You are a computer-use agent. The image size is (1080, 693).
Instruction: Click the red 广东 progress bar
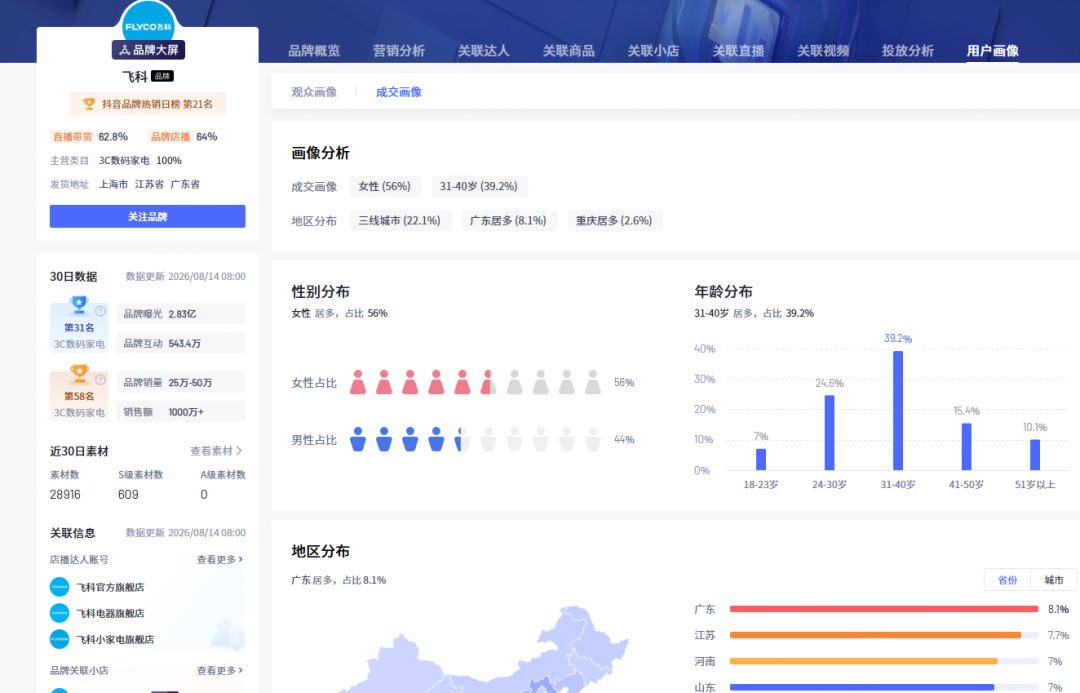(x=884, y=609)
